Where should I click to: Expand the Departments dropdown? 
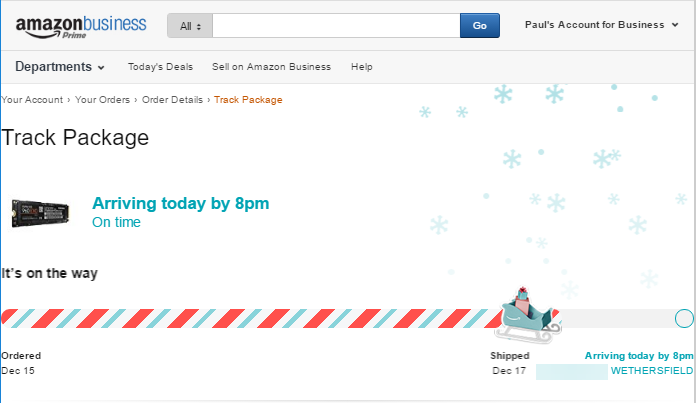(60, 67)
